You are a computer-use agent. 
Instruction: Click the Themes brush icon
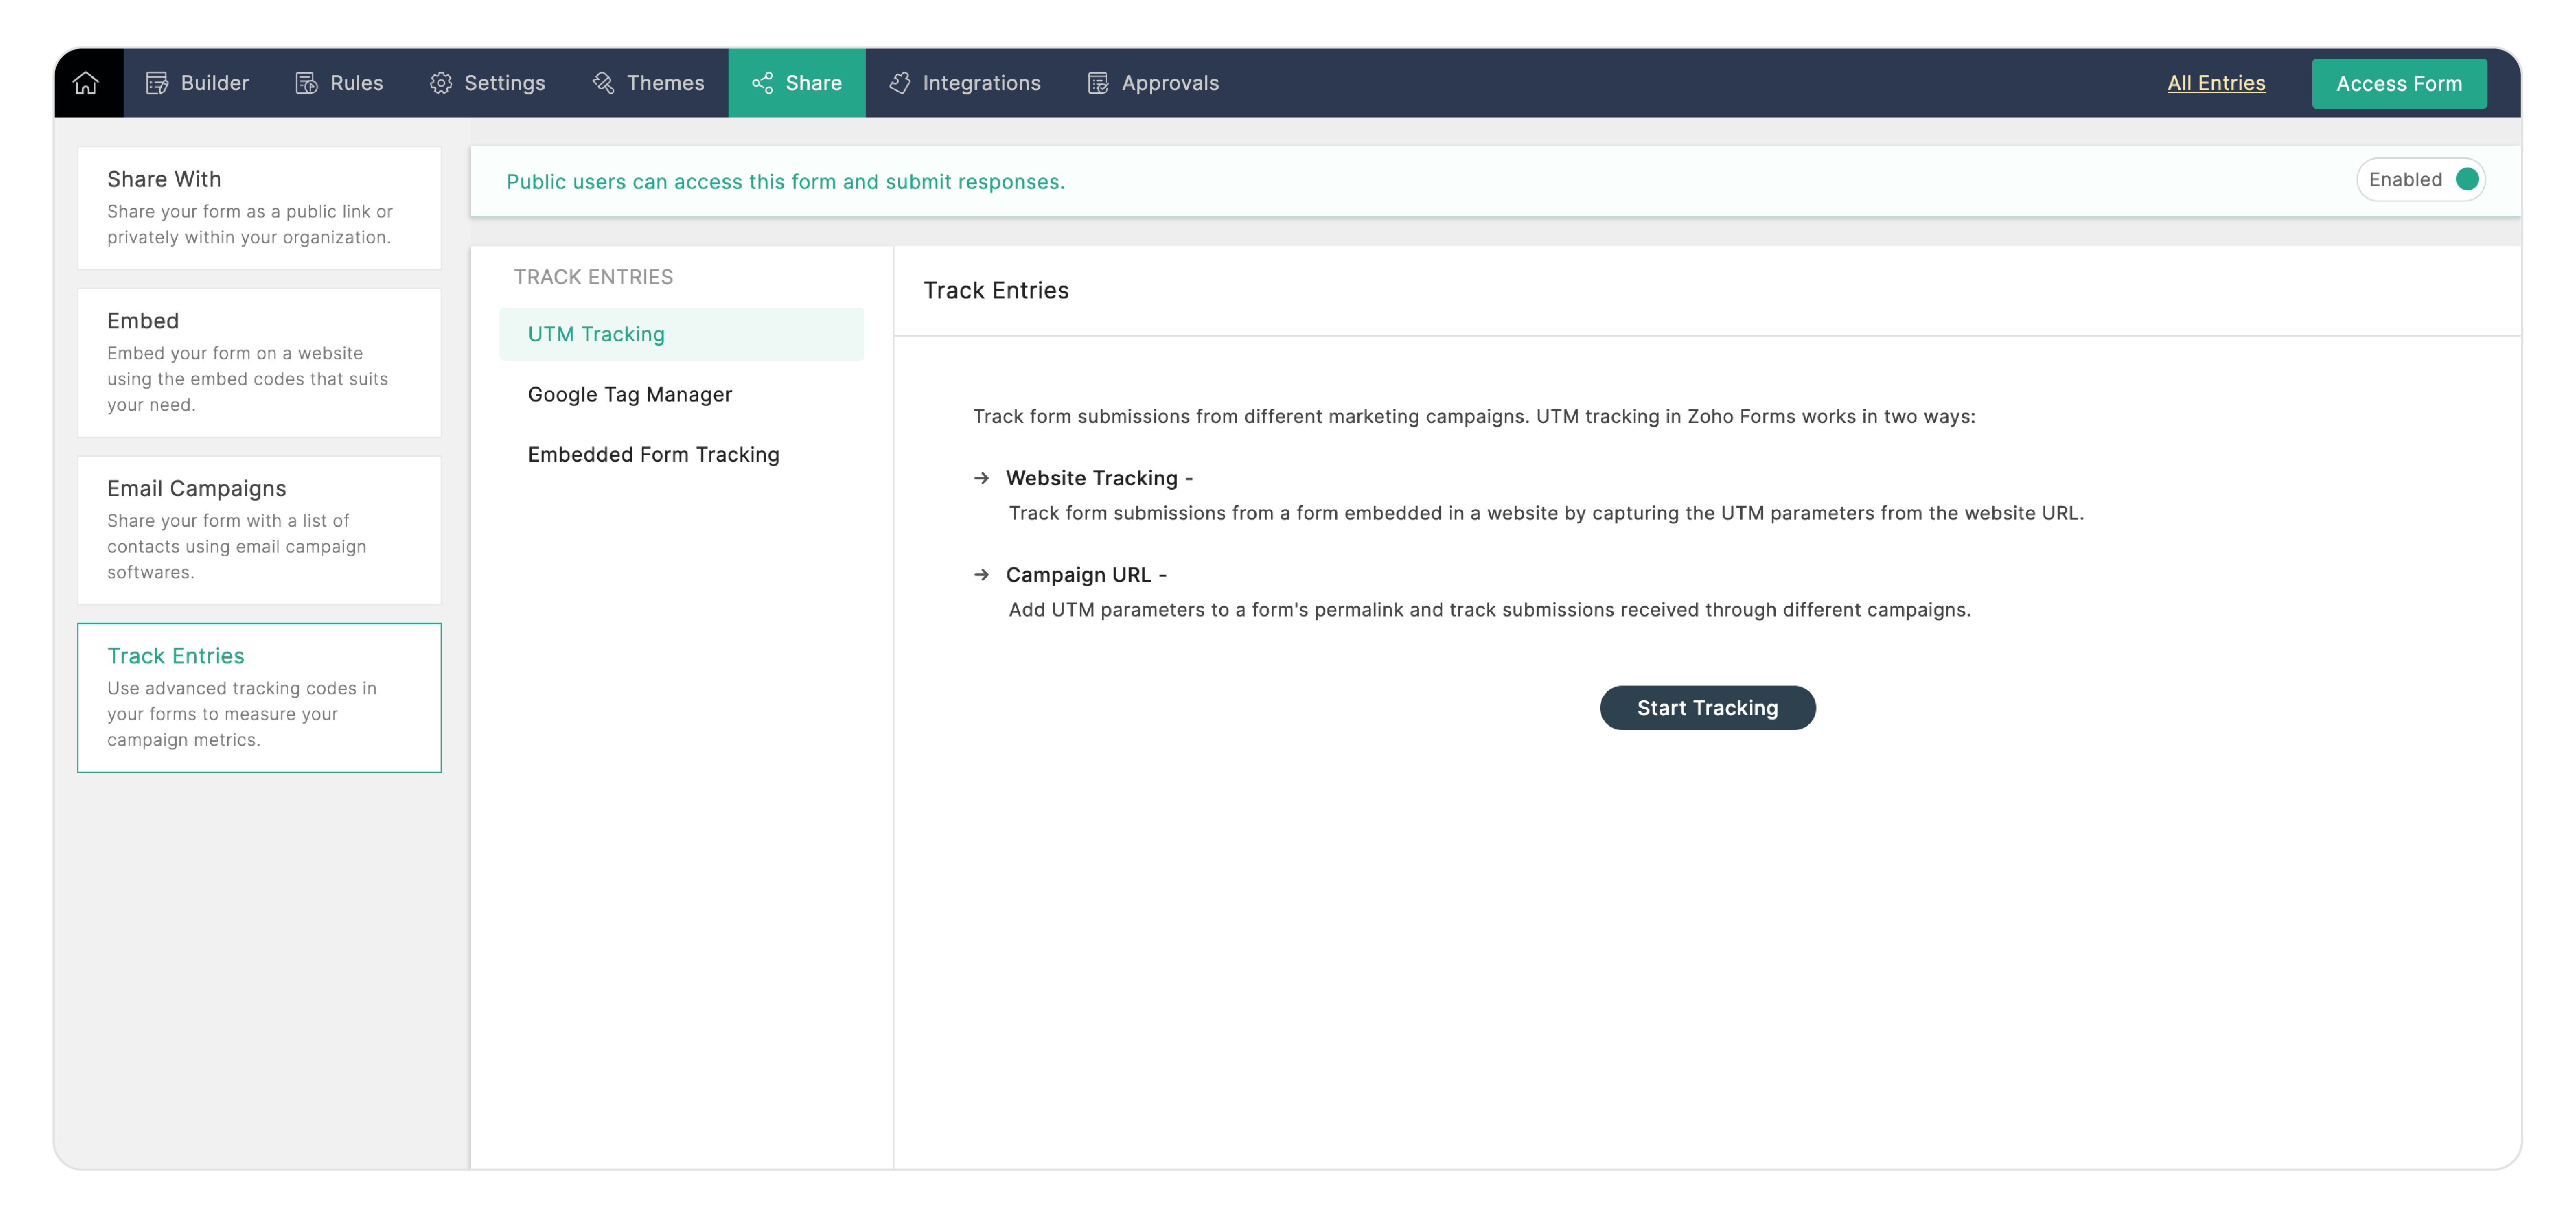coord(603,83)
